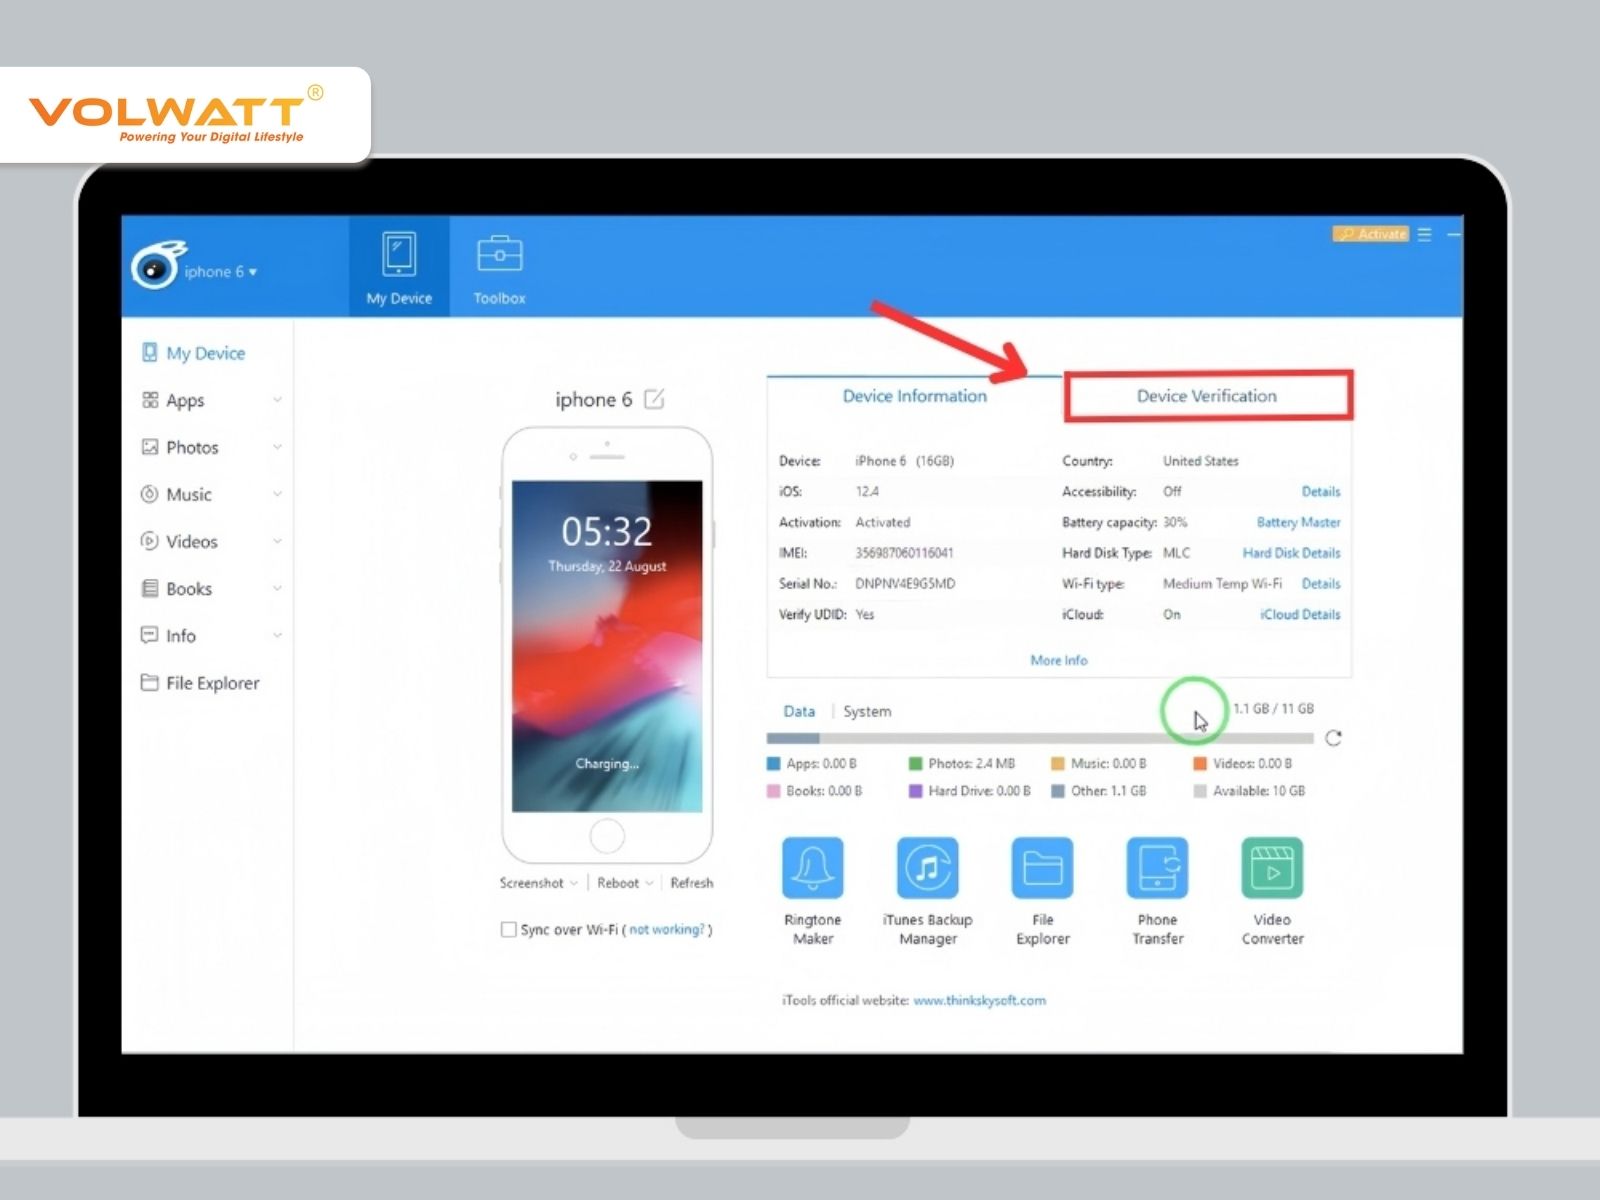Image resolution: width=1600 pixels, height=1200 pixels.
Task: Switch storage view to Data
Action: [x=799, y=711]
